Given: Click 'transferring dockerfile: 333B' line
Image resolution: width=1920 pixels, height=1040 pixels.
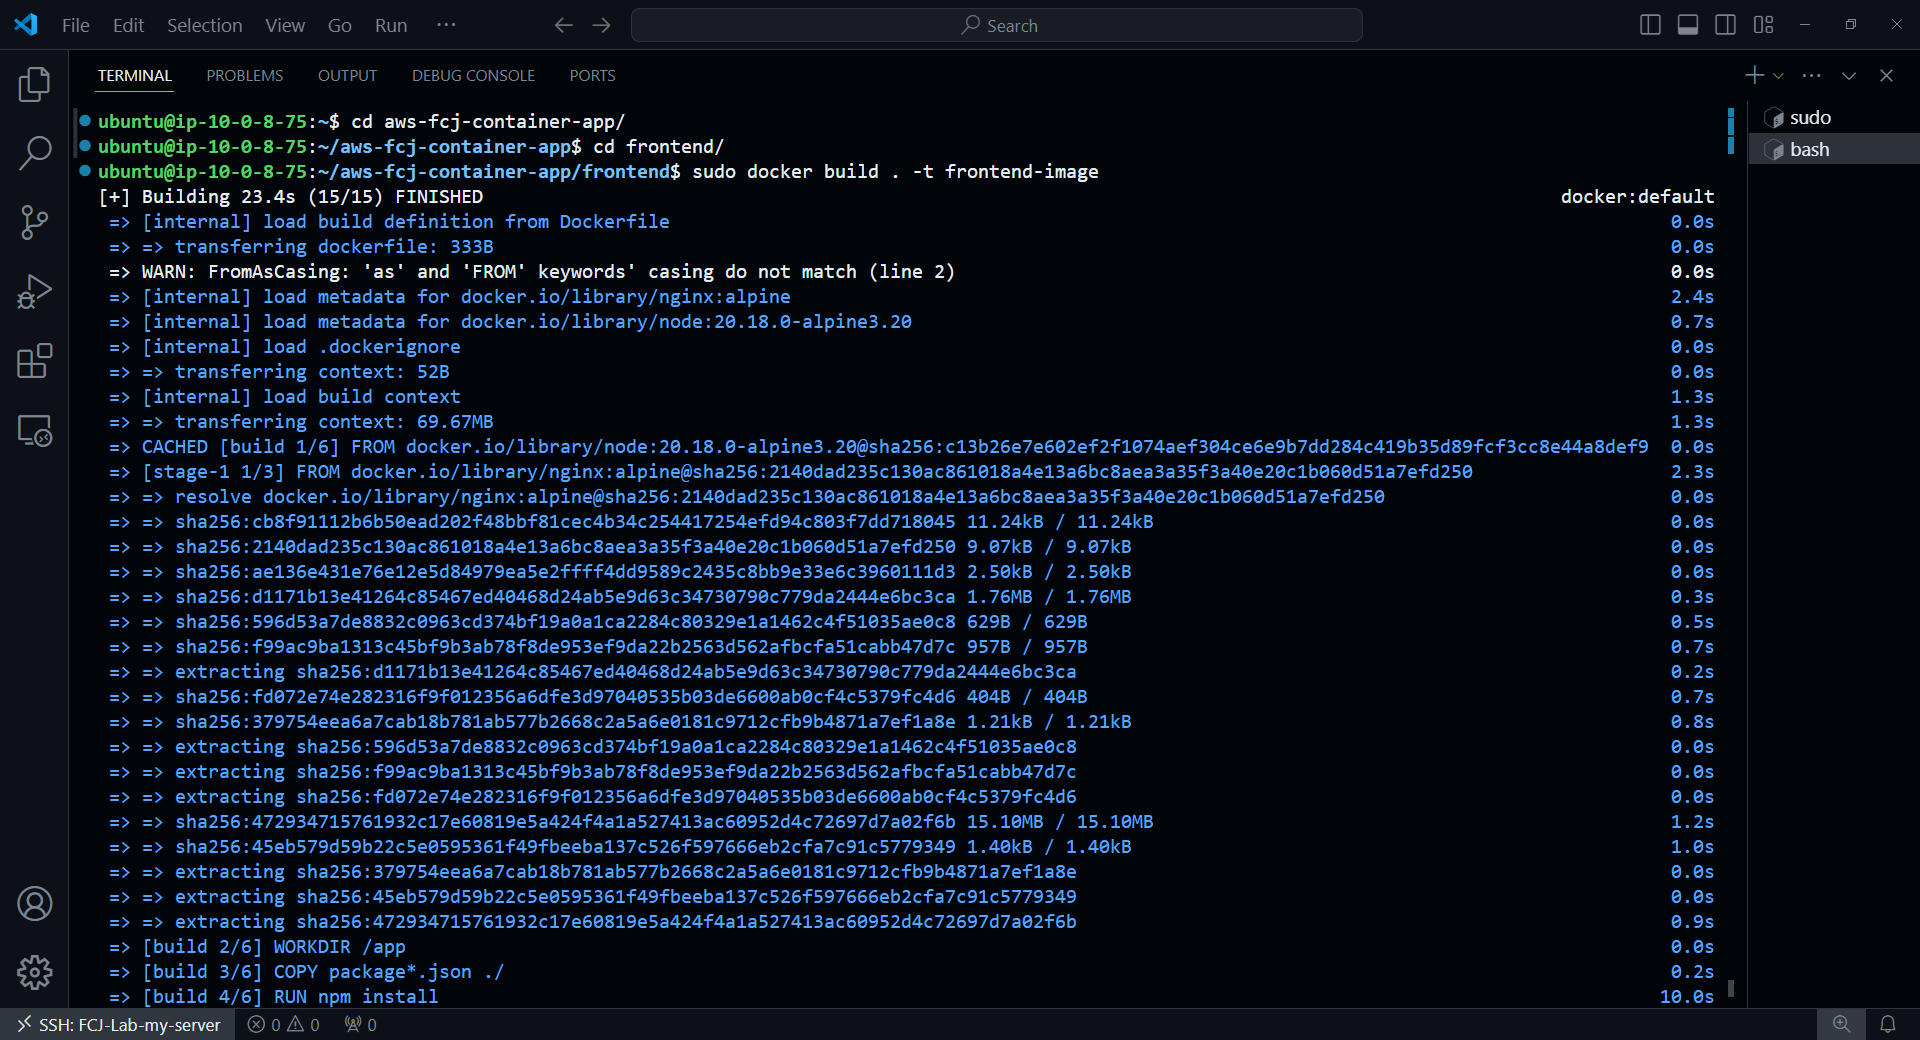Looking at the screenshot, I should click(x=301, y=247).
